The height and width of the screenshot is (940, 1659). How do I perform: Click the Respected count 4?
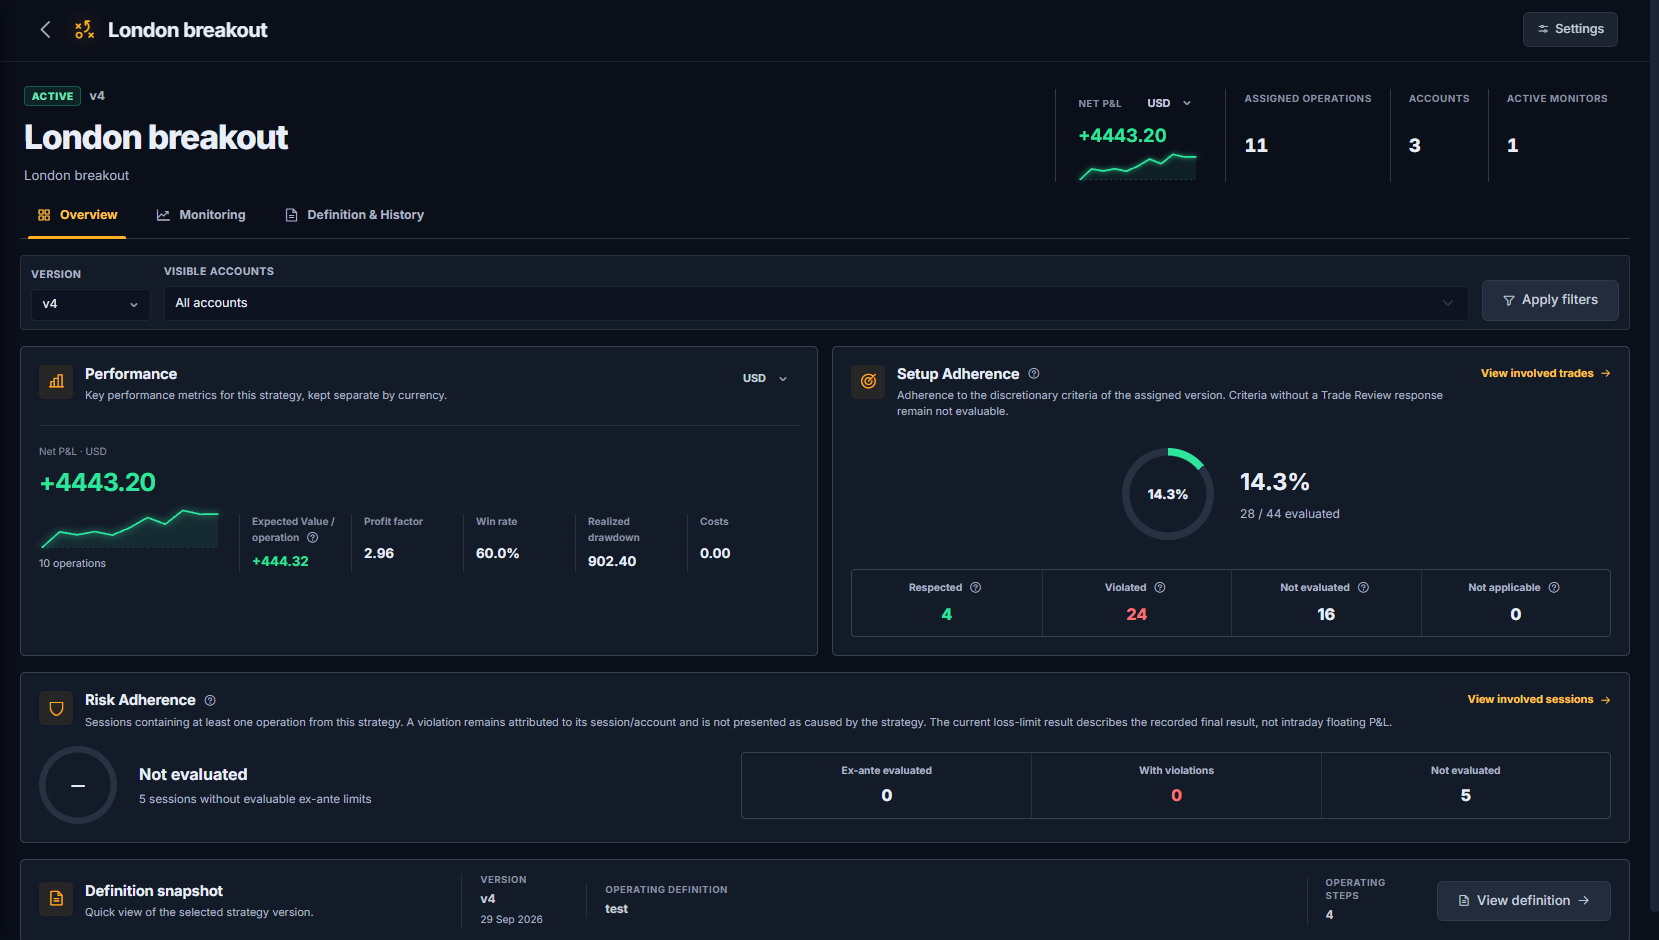pyautogui.click(x=947, y=614)
